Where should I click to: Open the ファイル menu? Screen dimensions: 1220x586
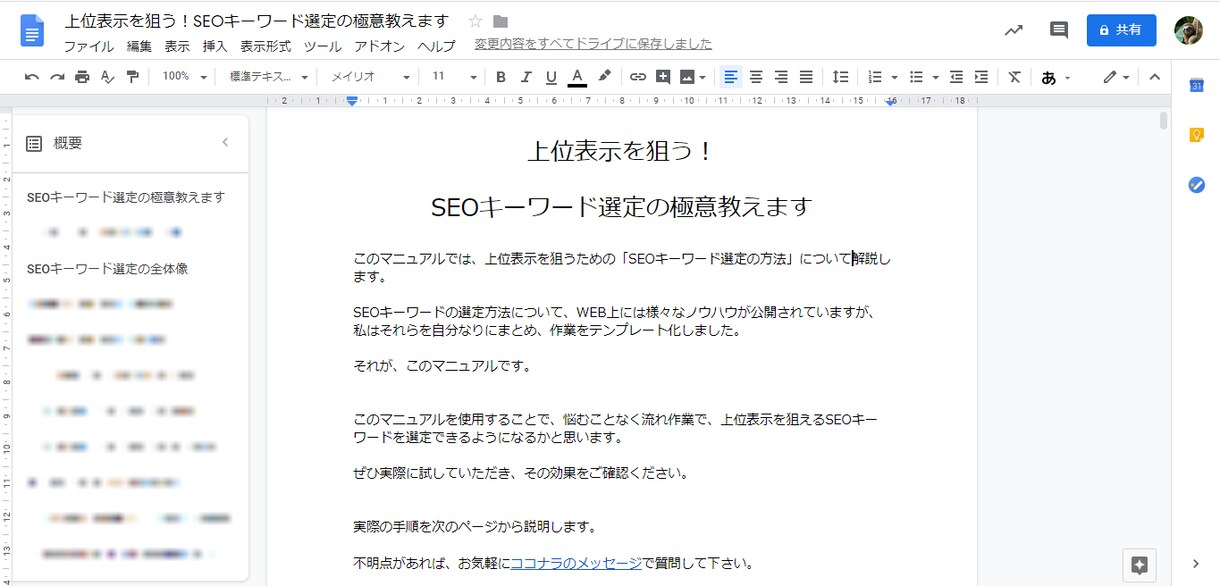[x=89, y=46]
